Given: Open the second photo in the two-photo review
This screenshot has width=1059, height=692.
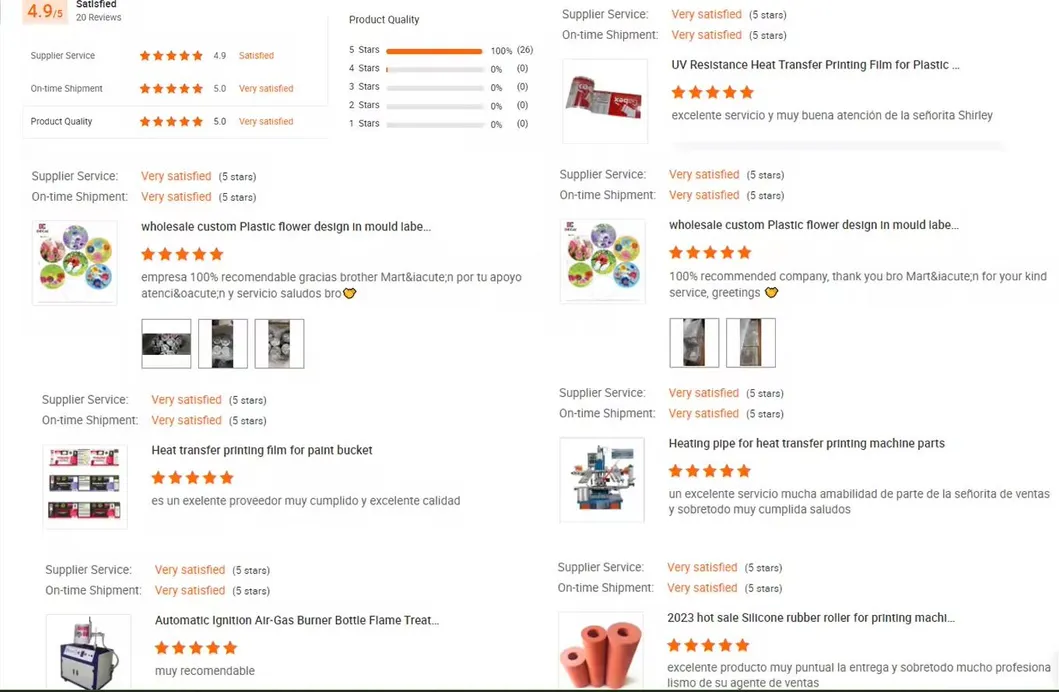Looking at the screenshot, I should click(751, 343).
